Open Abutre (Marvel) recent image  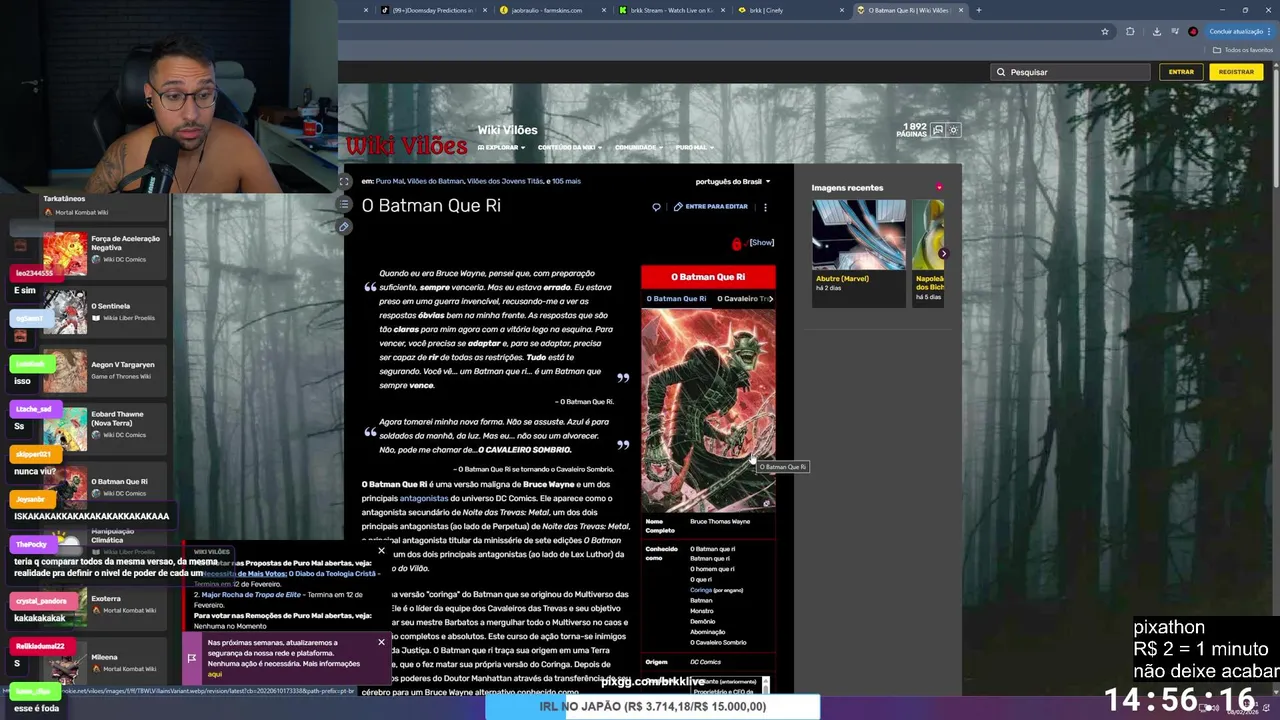click(858, 236)
